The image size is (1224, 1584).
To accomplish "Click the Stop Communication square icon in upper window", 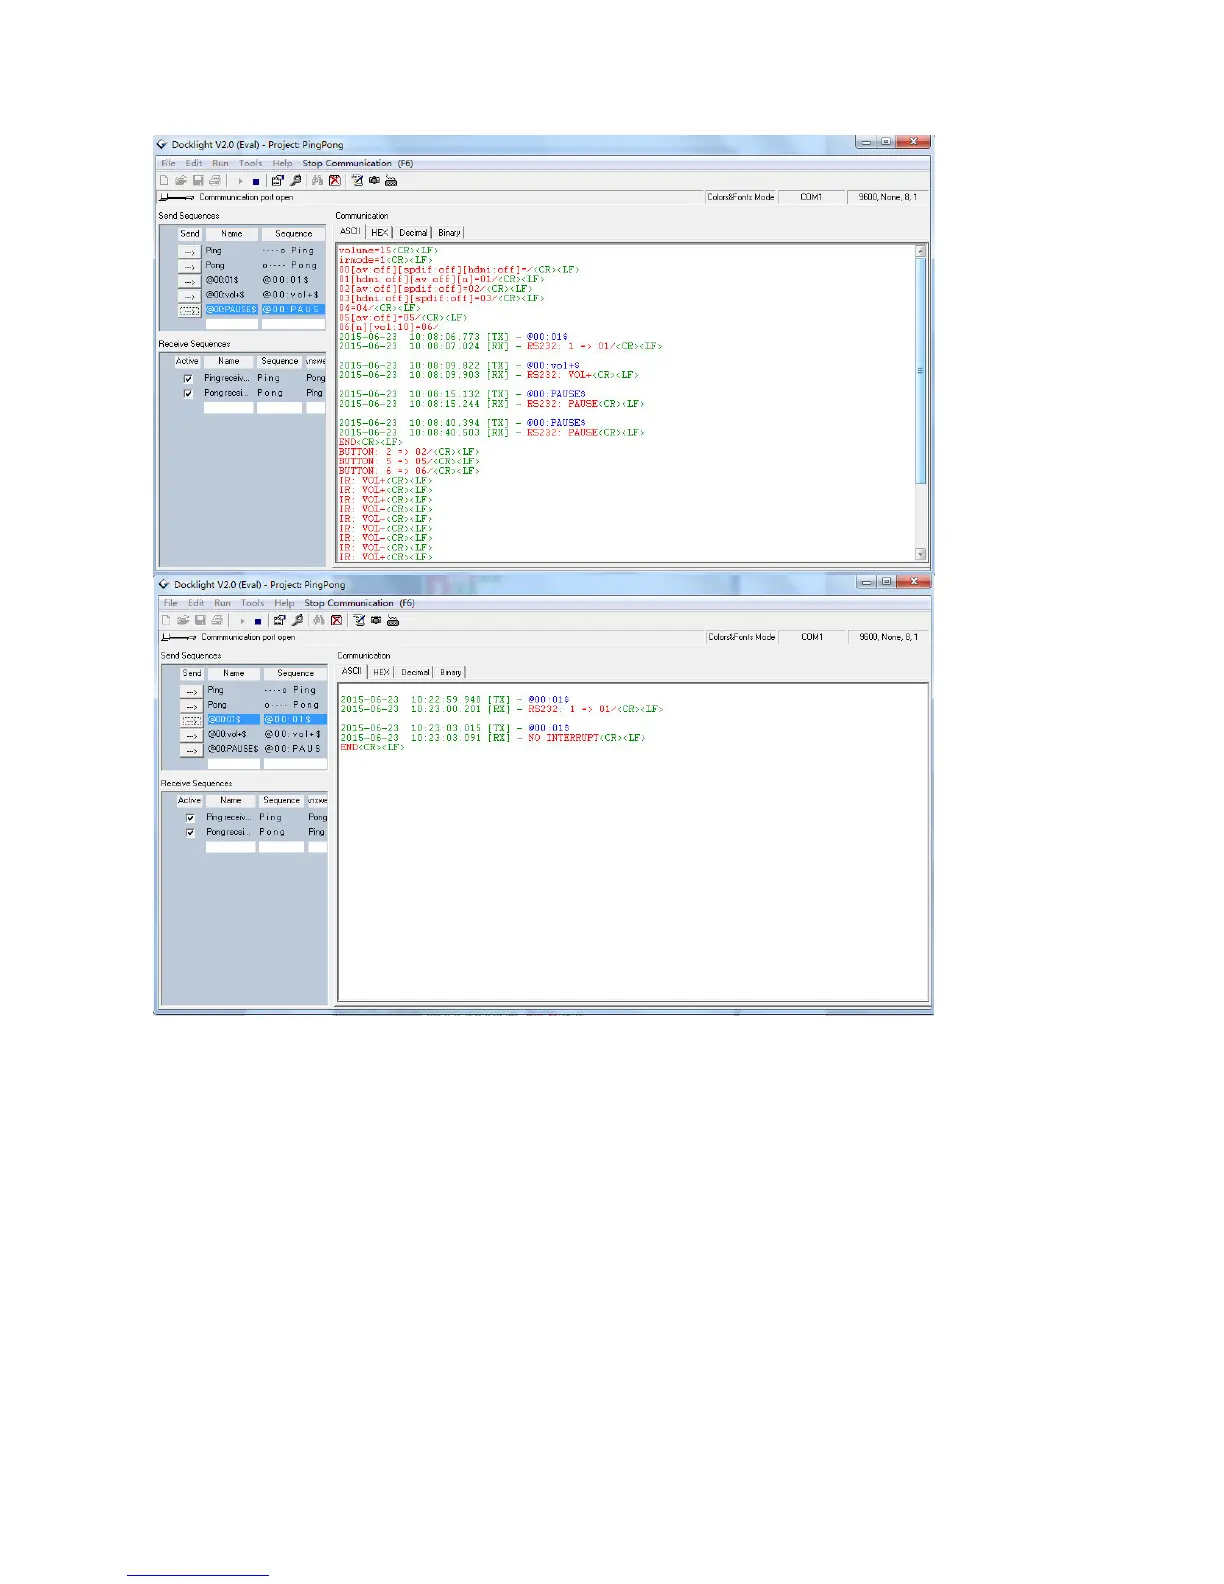I will tap(256, 182).
